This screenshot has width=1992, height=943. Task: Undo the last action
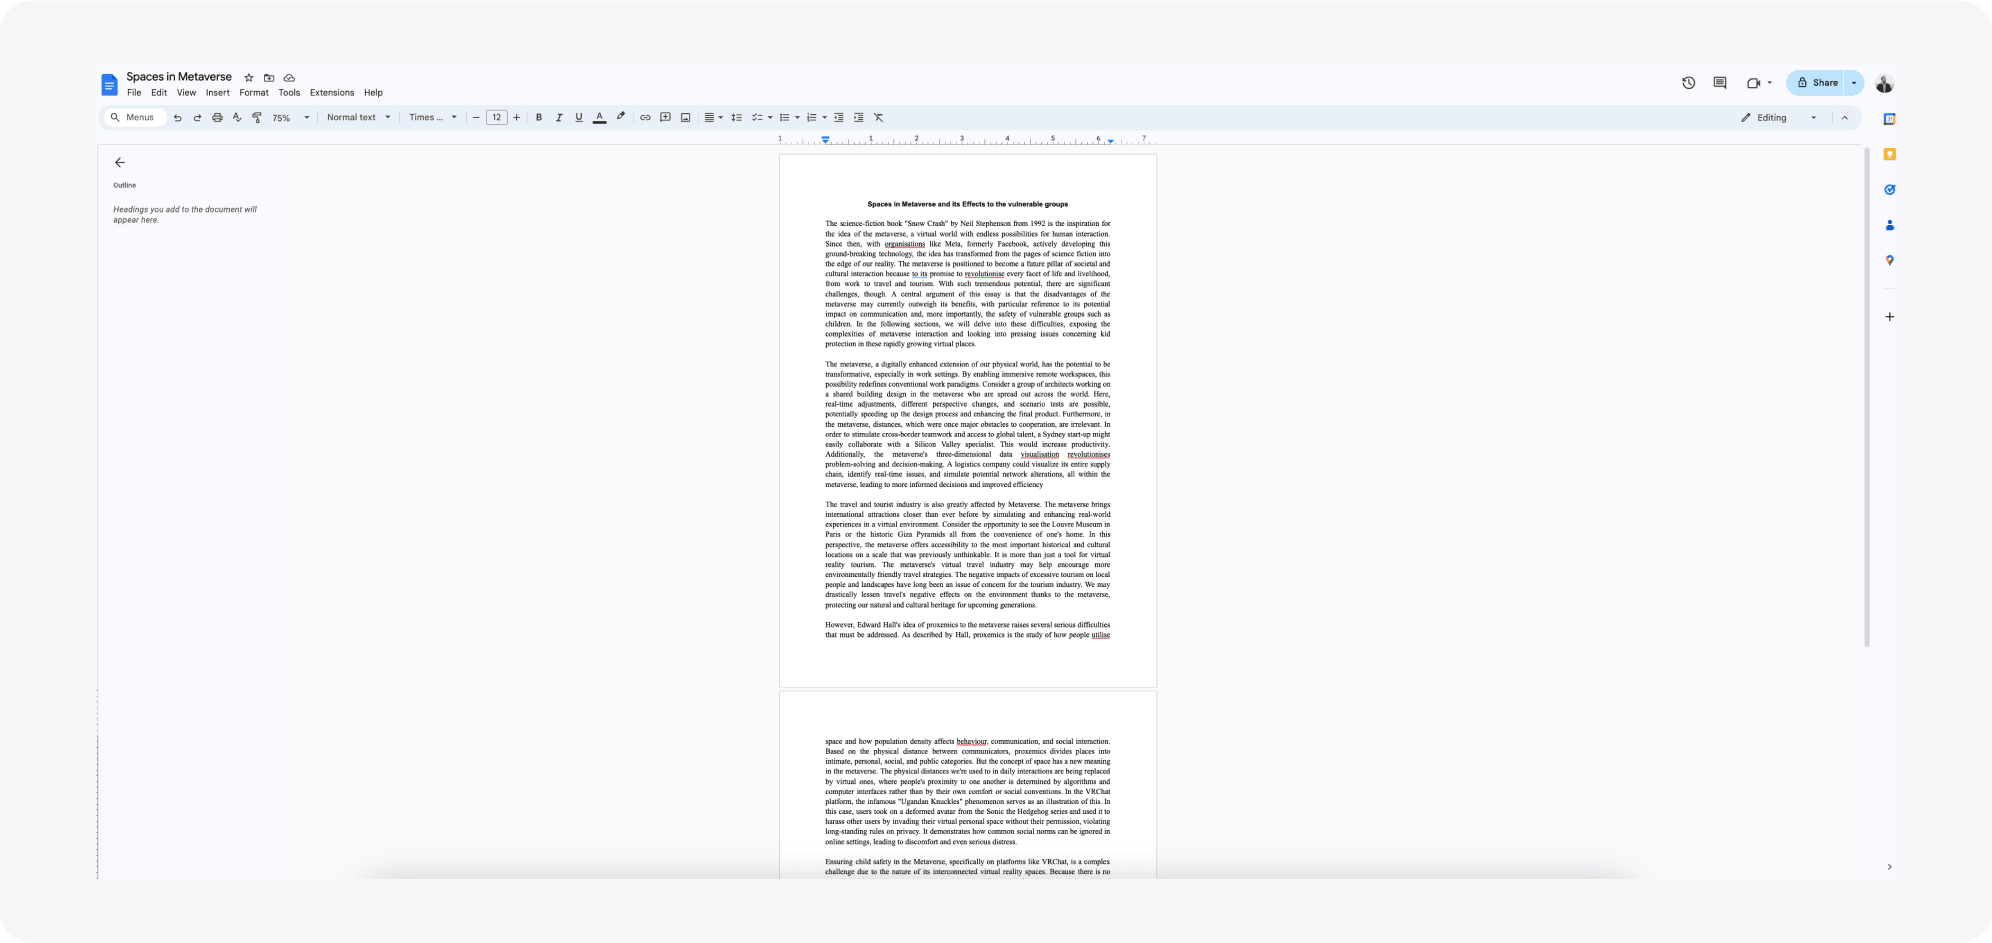pyautogui.click(x=177, y=118)
